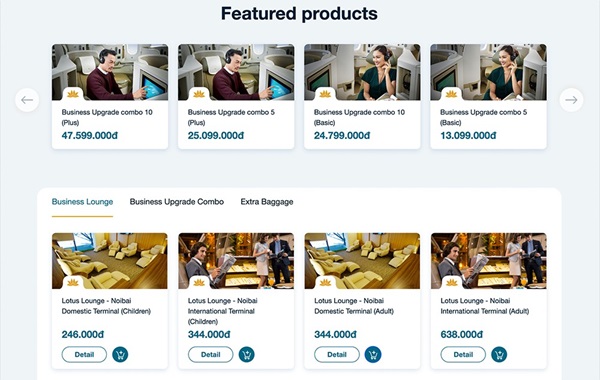Click the previous arrow of featured carousel
The image size is (600, 380).
(x=27, y=100)
